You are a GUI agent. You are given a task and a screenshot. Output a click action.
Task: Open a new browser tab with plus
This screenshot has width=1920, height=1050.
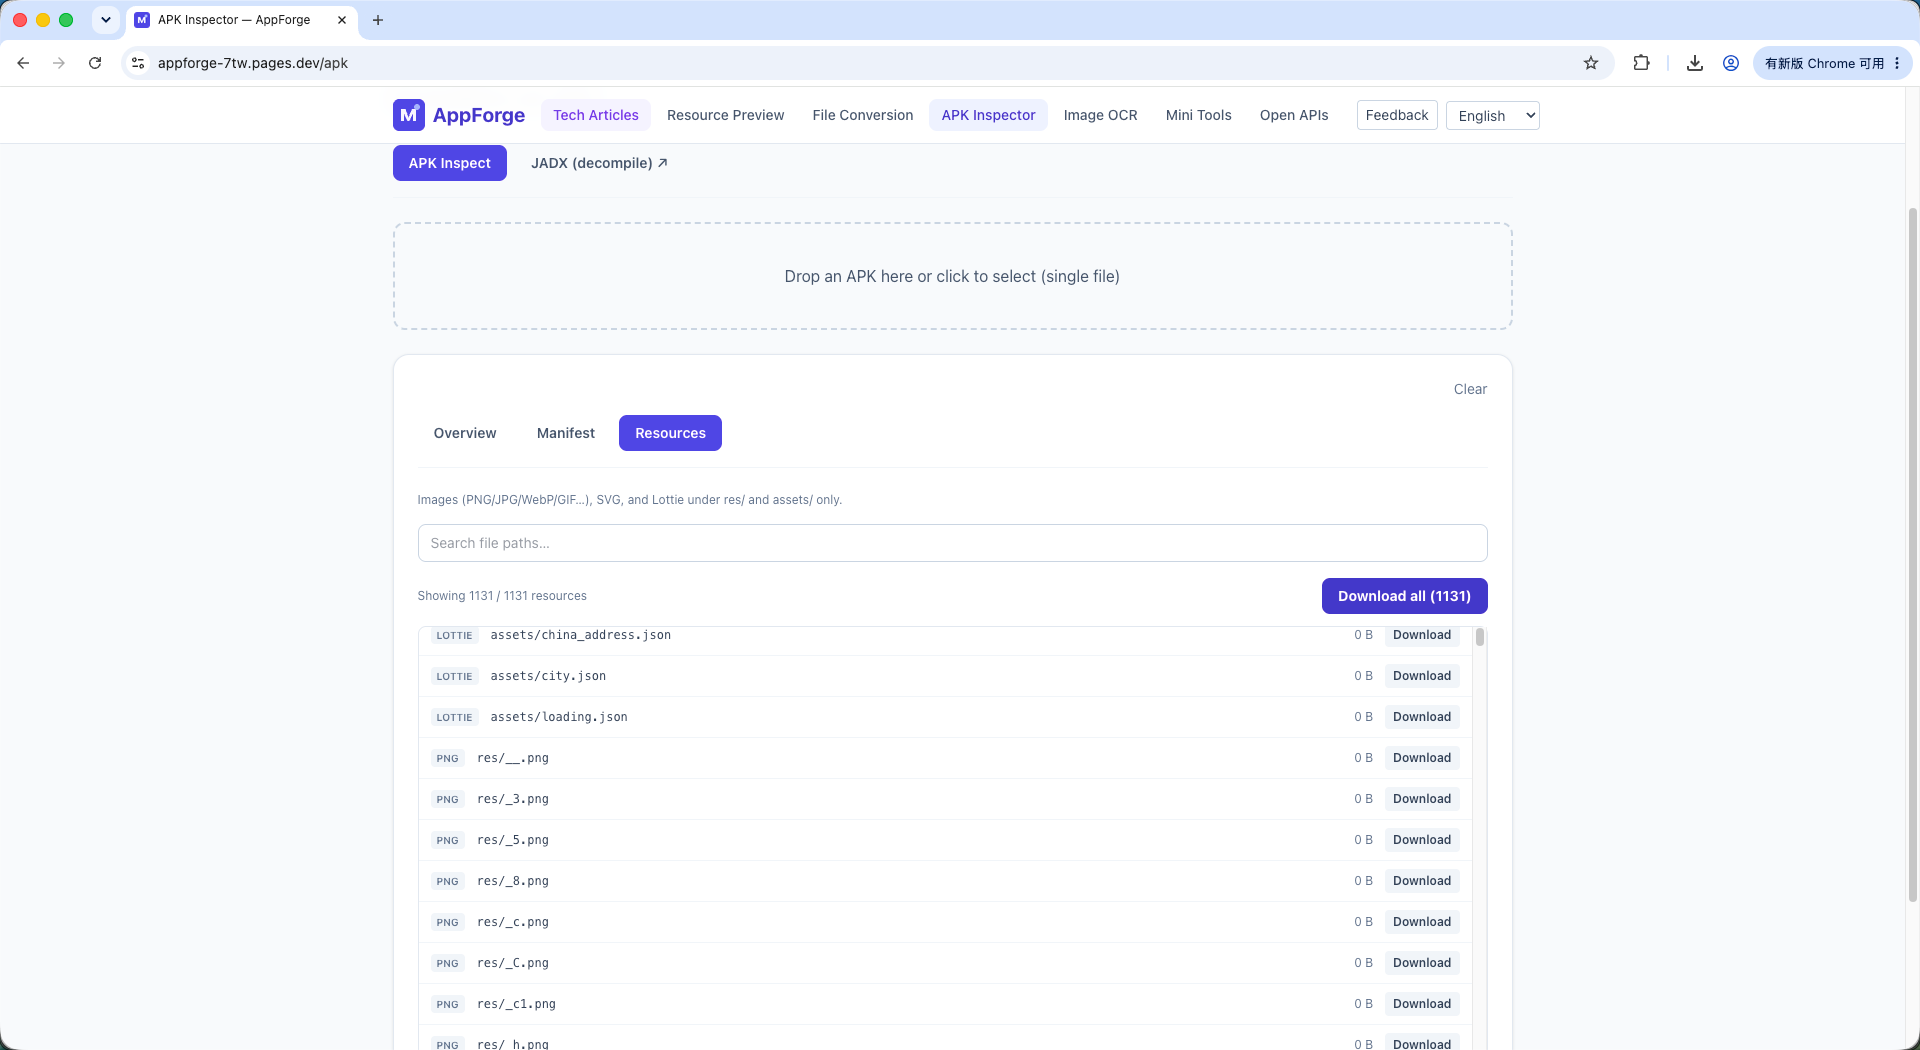378,20
